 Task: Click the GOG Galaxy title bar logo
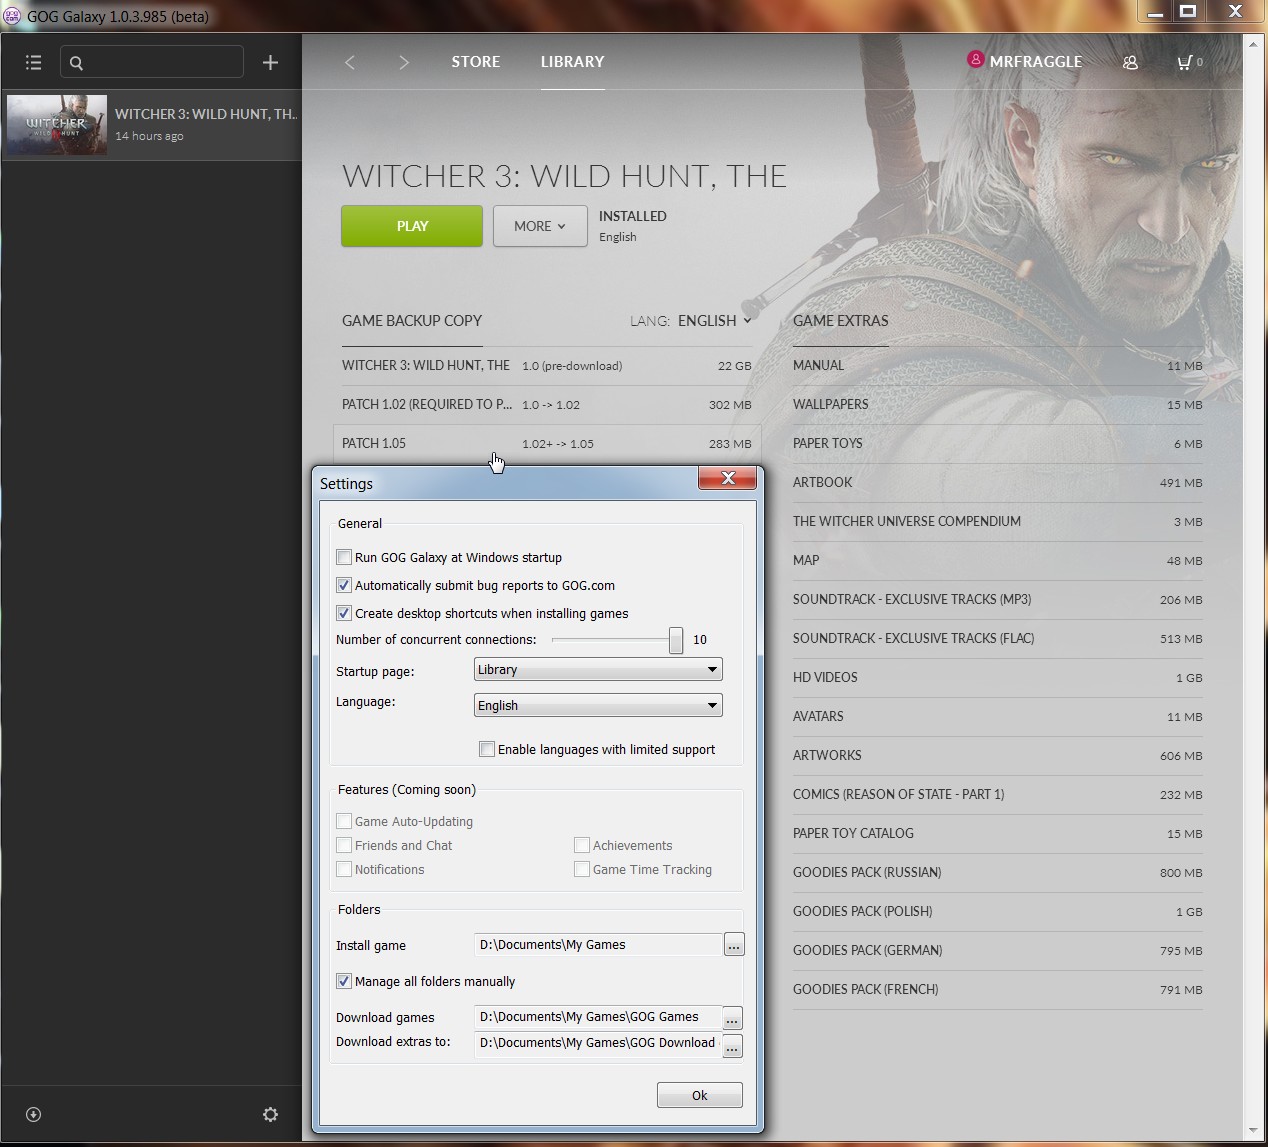click(12, 14)
